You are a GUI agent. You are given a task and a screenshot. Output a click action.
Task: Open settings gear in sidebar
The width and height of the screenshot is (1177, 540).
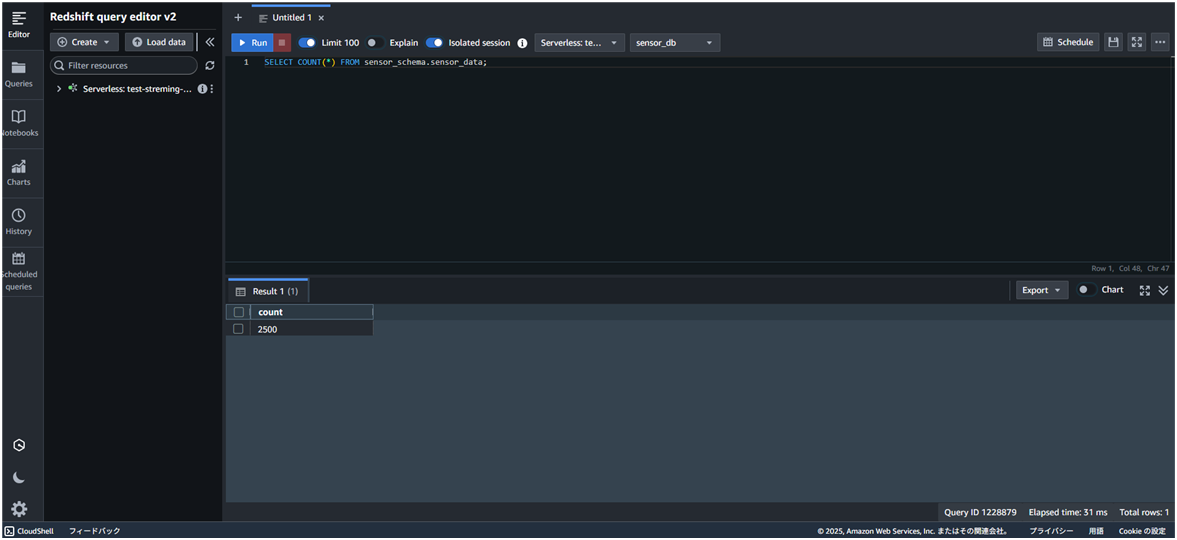tap(20, 509)
